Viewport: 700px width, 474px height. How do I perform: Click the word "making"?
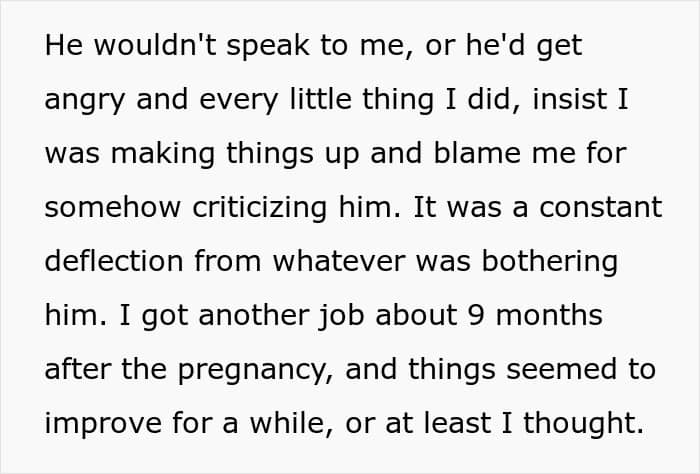click(162, 154)
